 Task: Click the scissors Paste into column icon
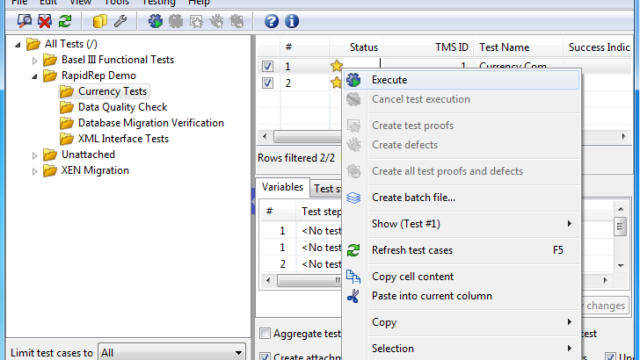[353, 296]
